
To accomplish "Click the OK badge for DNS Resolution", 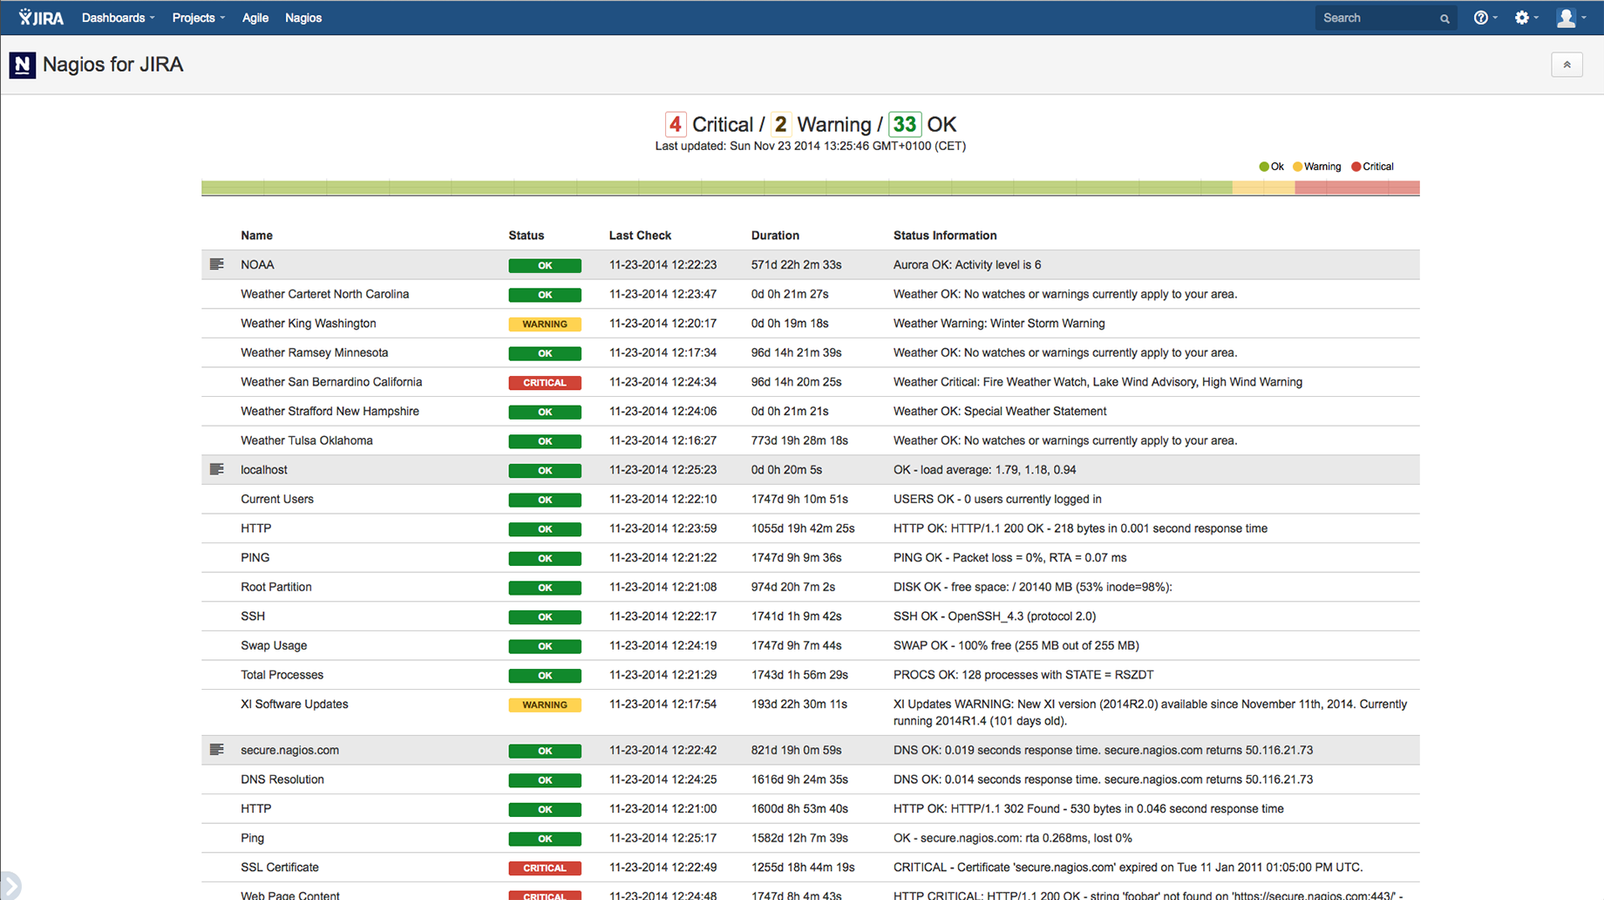I will pos(545,781).
